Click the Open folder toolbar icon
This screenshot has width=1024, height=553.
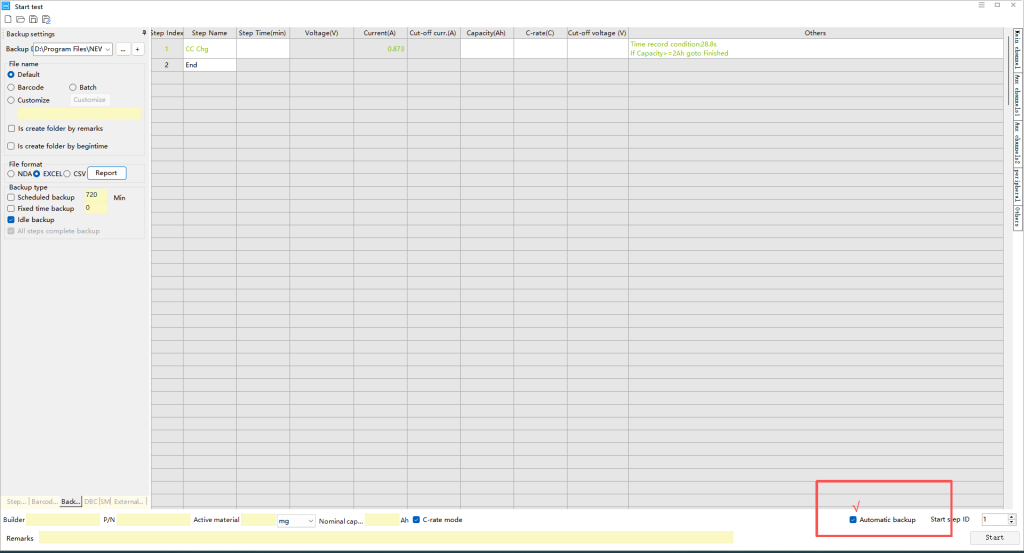[x=20, y=19]
